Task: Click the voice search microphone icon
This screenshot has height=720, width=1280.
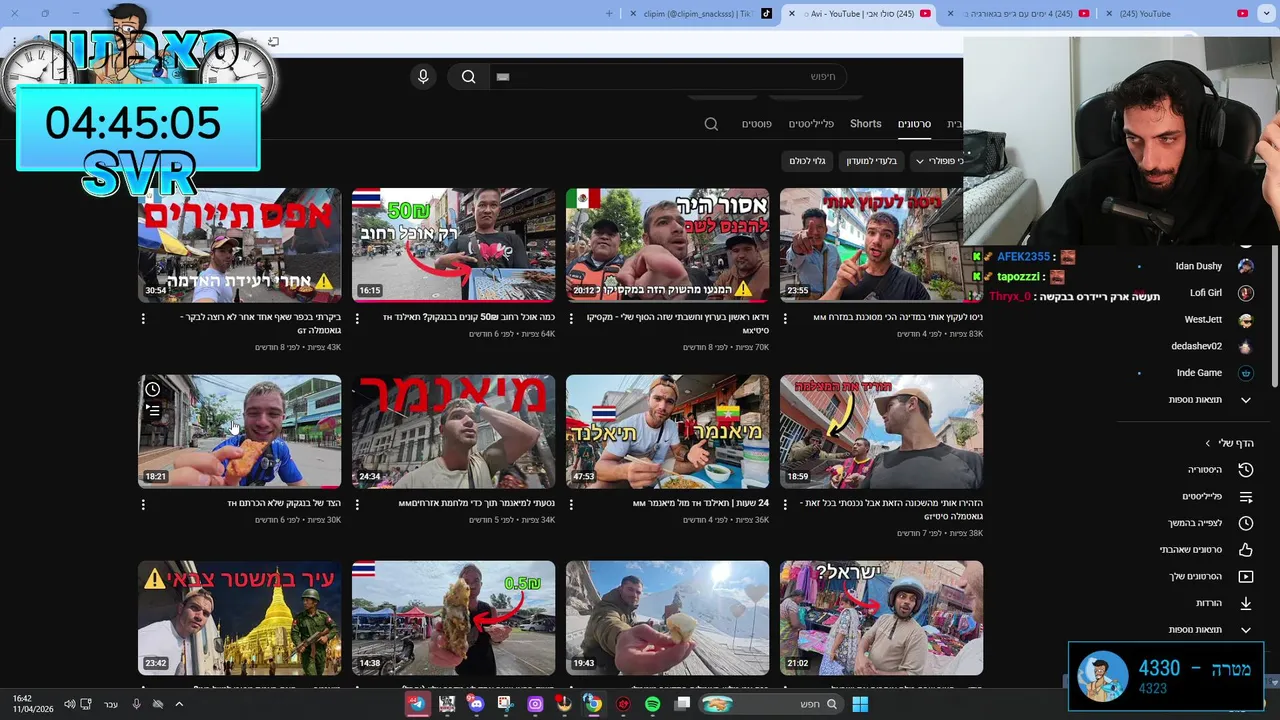Action: 423,77
